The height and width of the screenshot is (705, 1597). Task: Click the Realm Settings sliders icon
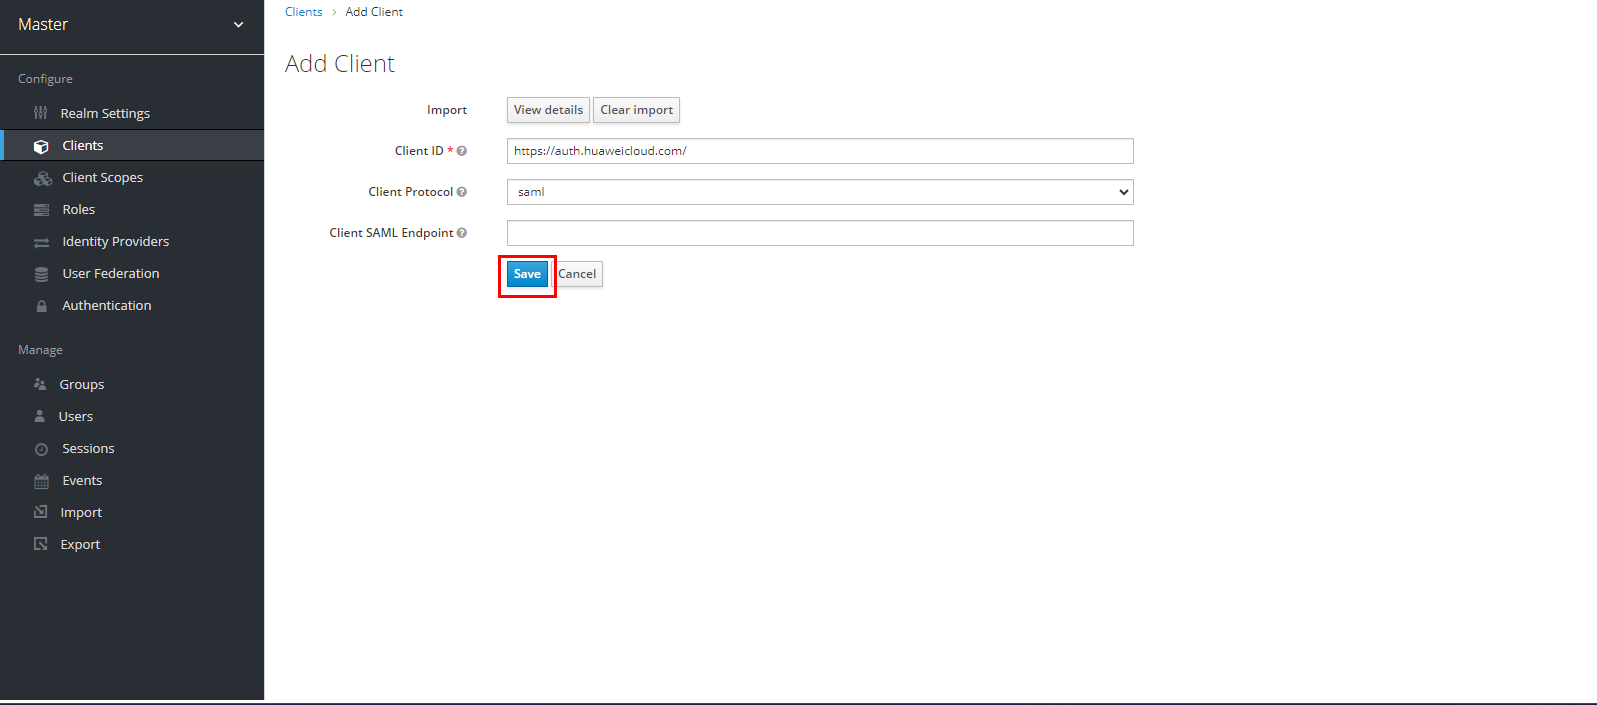pyautogui.click(x=41, y=113)
